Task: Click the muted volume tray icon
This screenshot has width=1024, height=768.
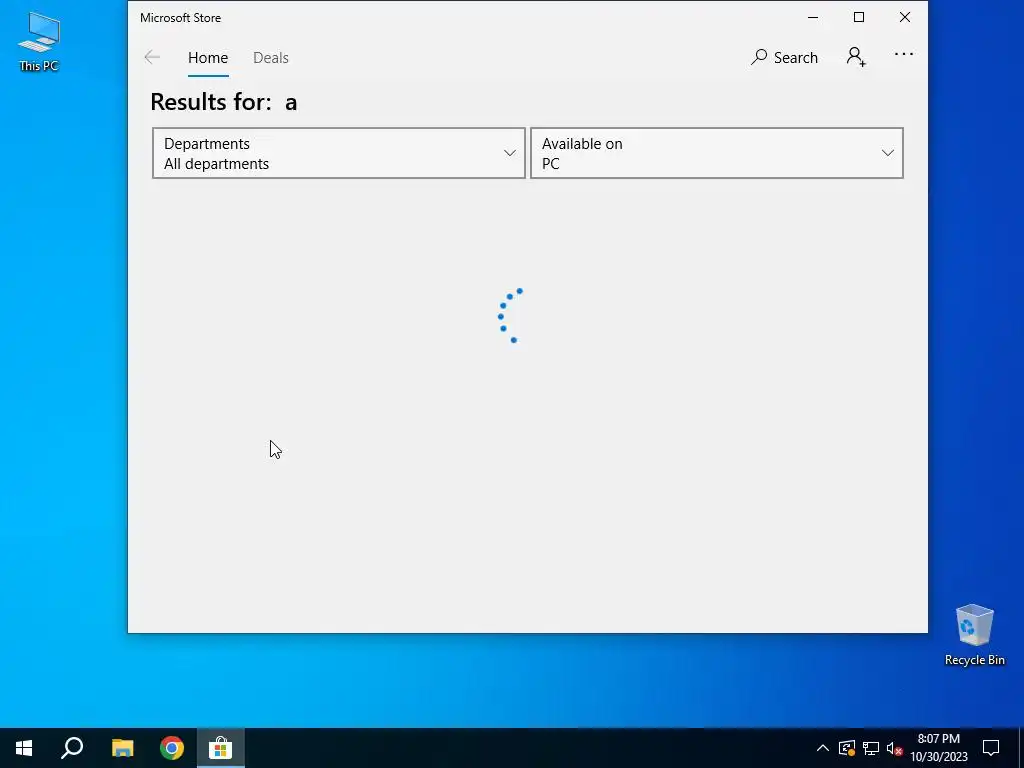Action: coord(894,748)
